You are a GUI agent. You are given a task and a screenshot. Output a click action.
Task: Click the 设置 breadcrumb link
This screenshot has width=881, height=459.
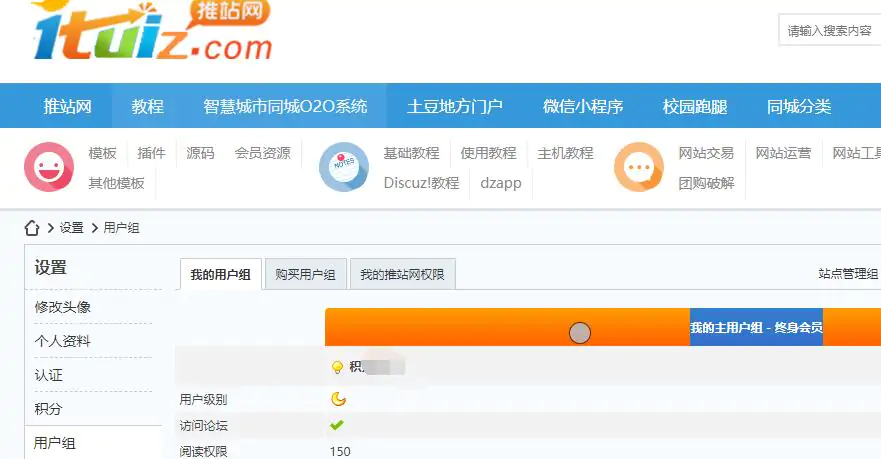point(71,228)
